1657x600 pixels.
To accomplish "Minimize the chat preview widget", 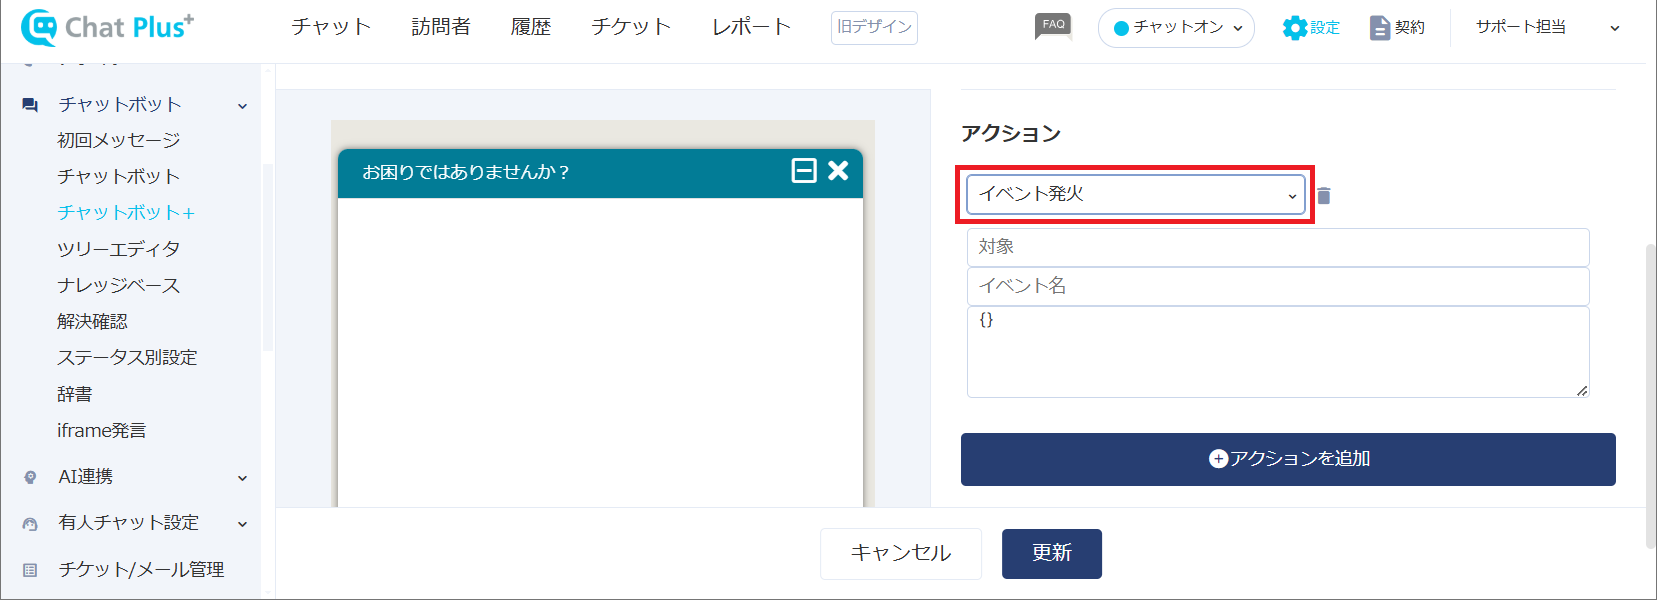I will [x=804, y=171].
